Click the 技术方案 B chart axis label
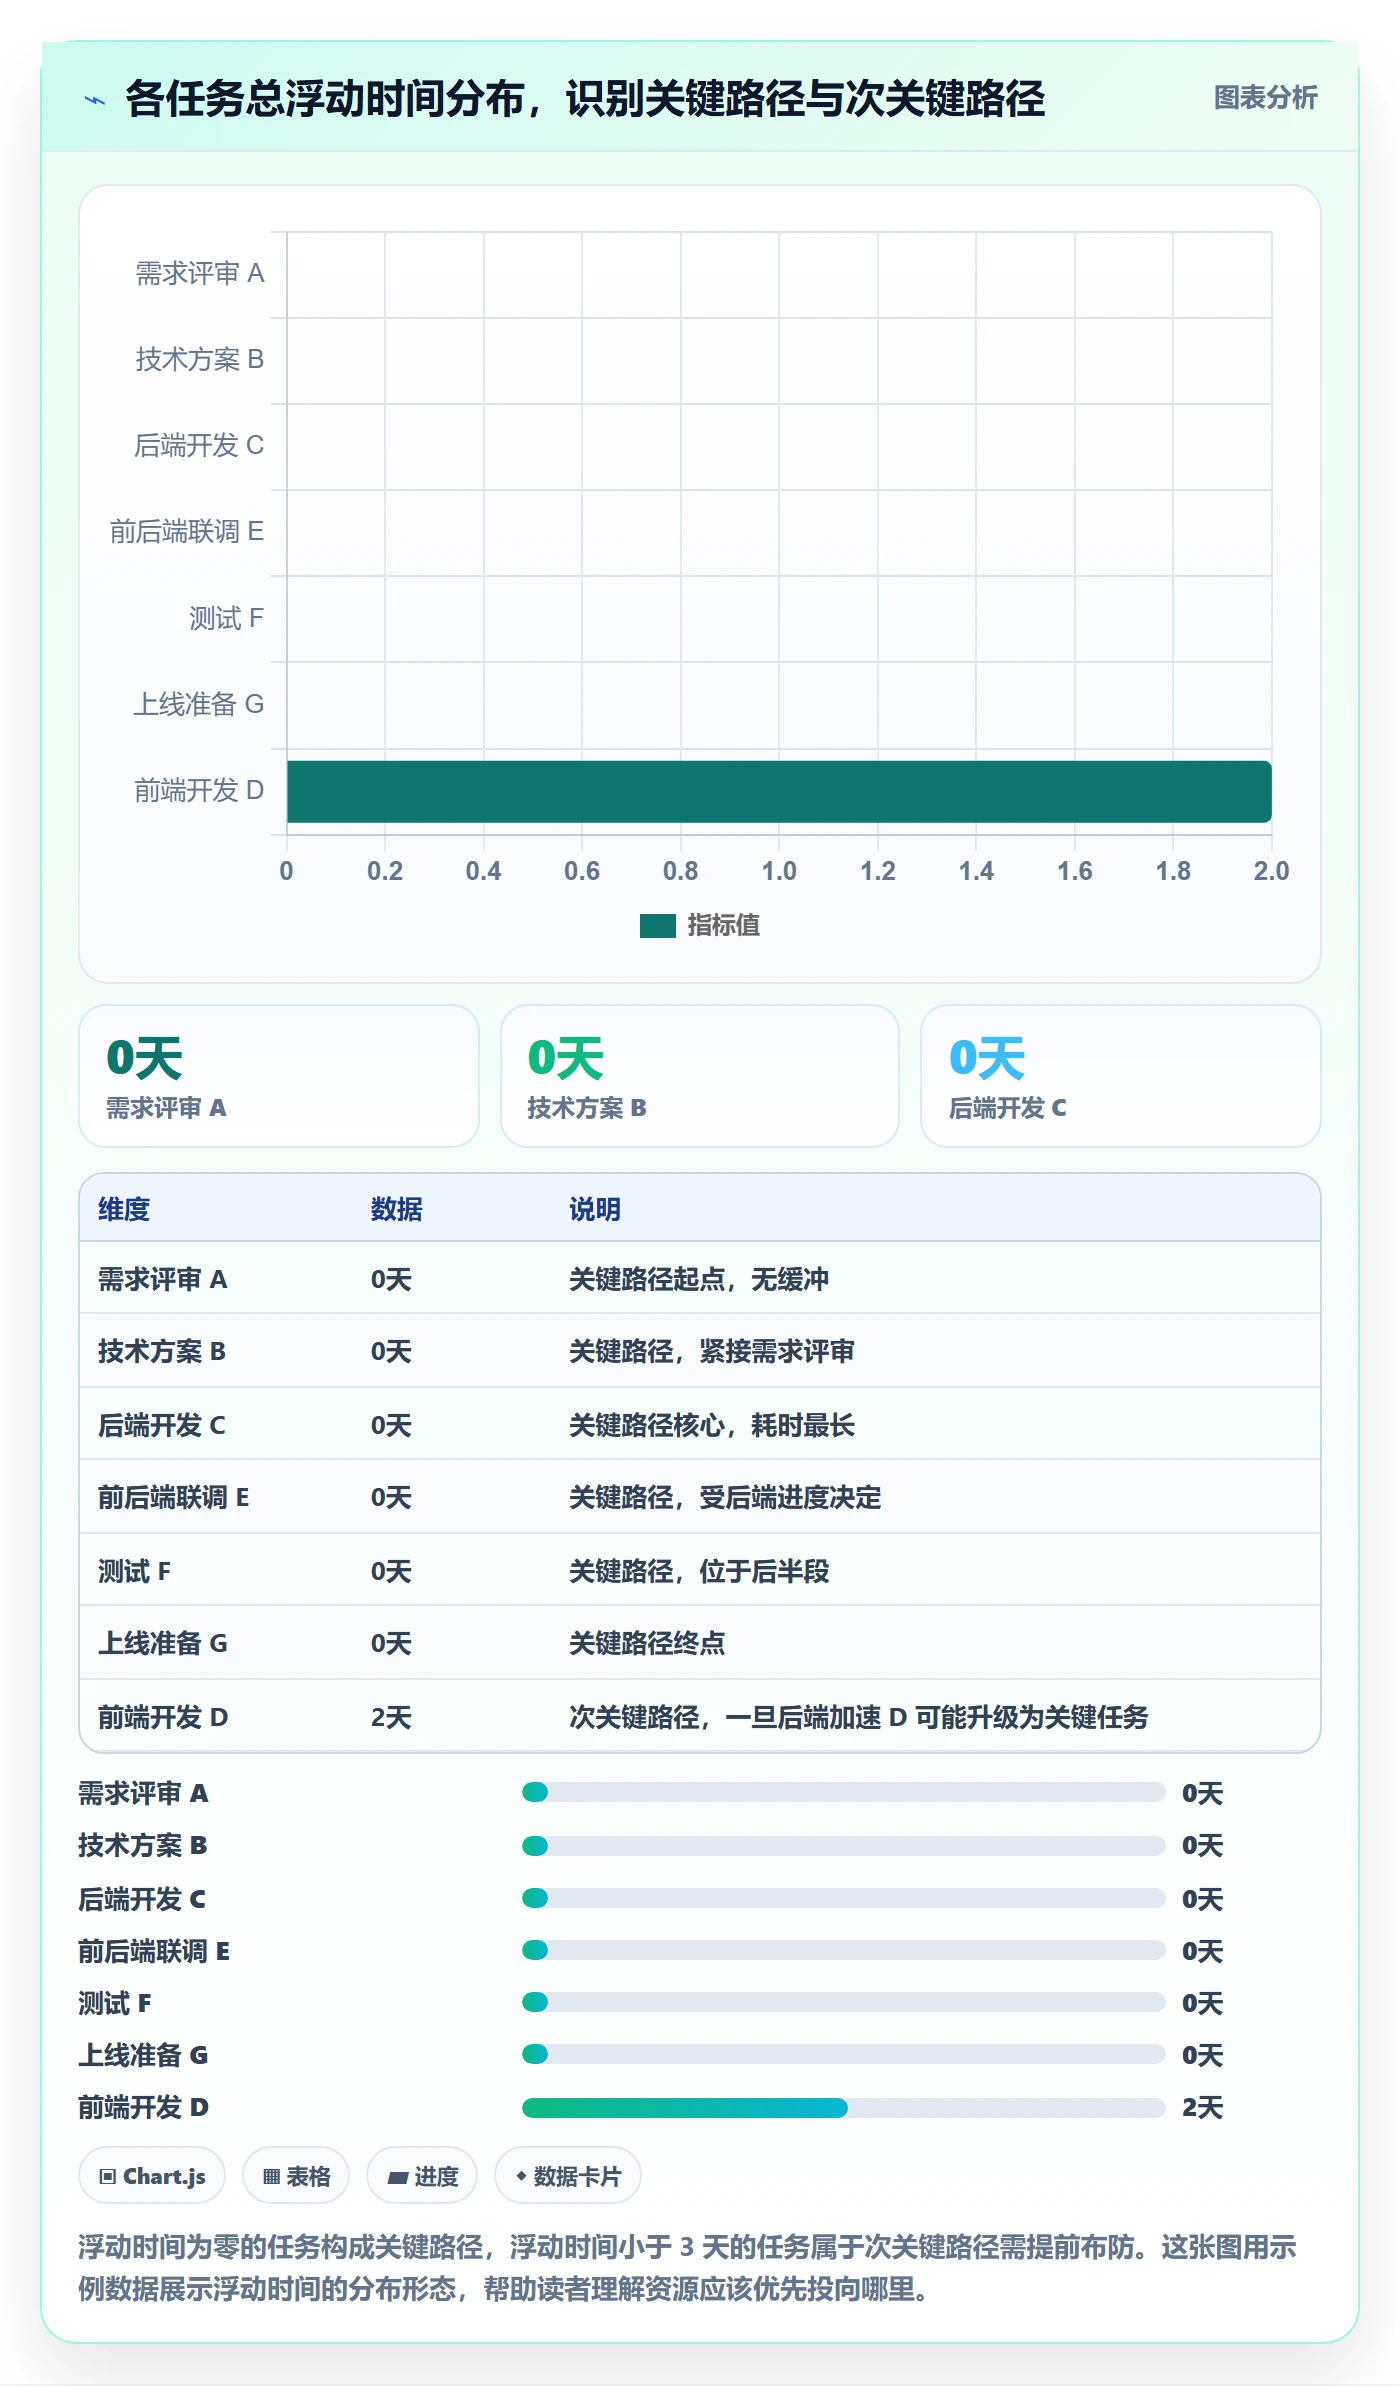 [200, 359]
